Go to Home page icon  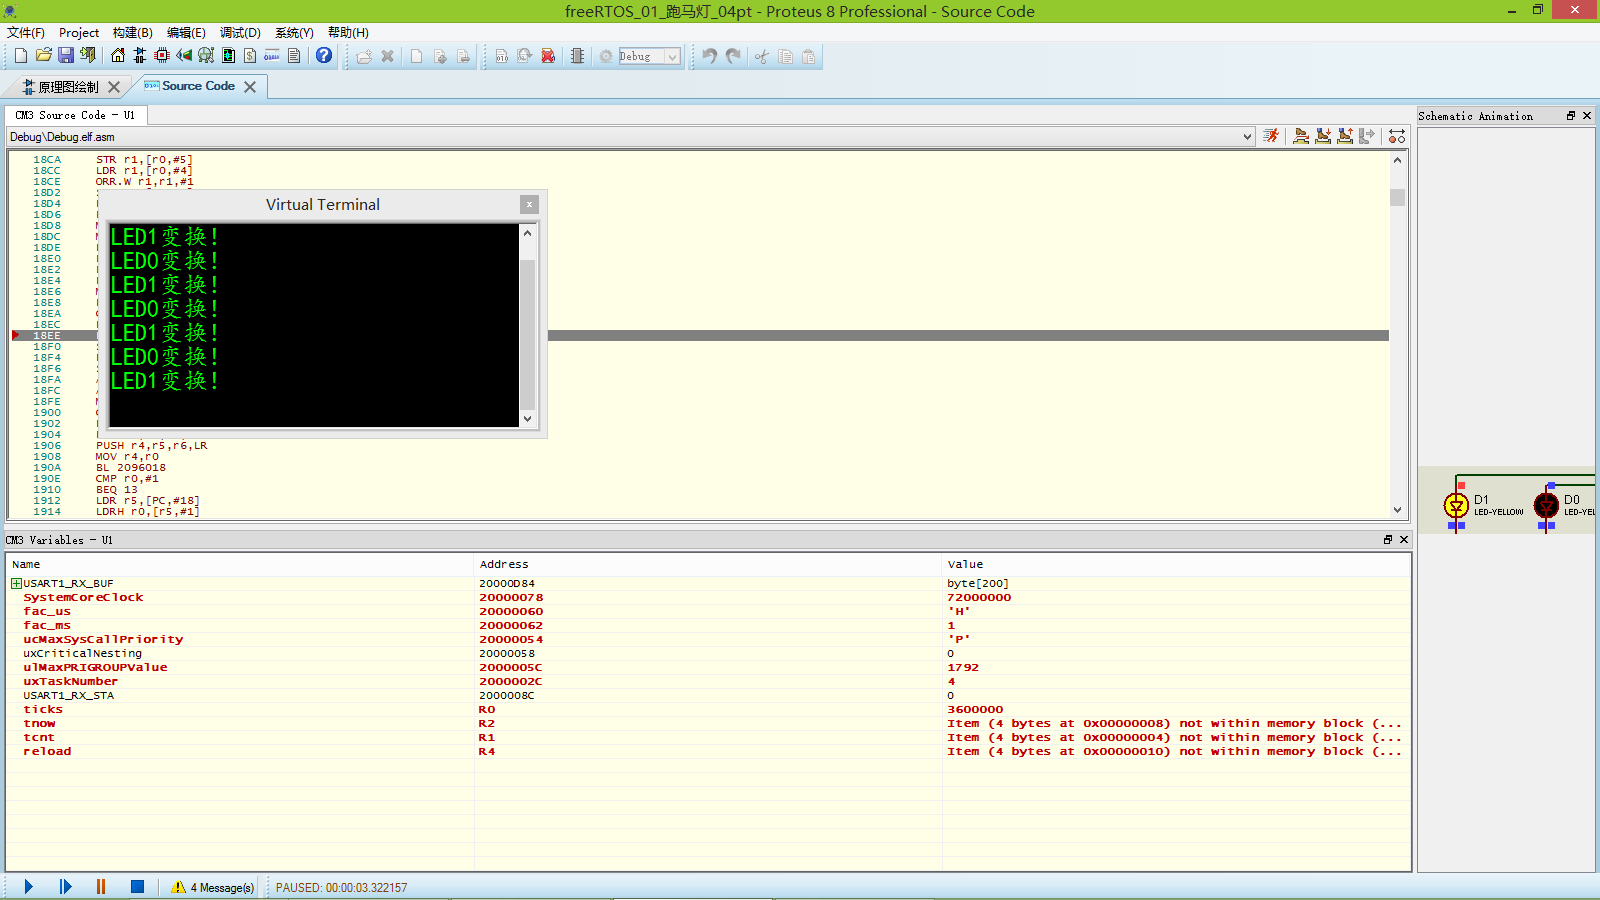(x=118, y=56)
